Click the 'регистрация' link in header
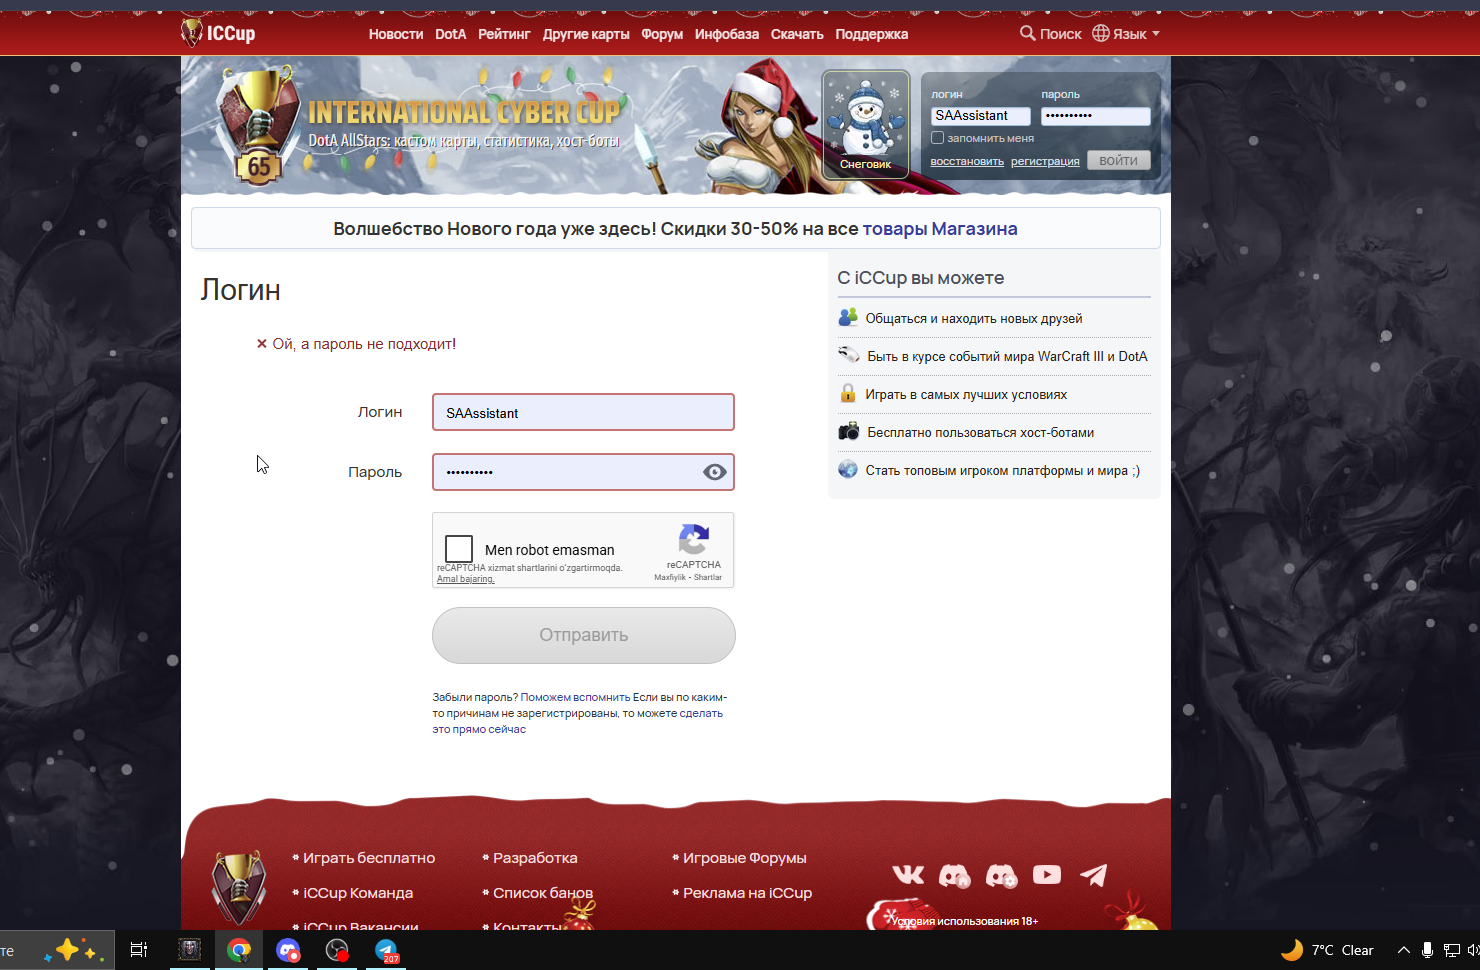 pyautogui.click(x=1045, y=161)
